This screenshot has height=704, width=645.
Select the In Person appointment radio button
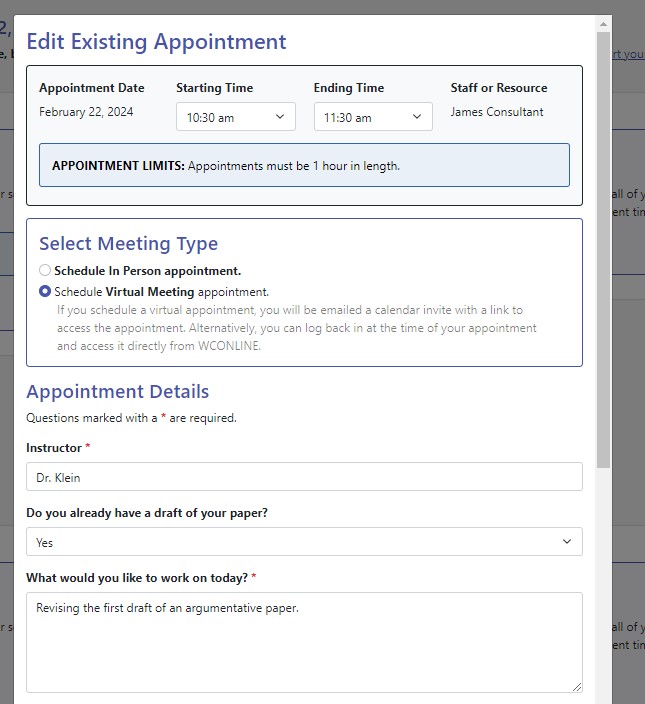45,270
